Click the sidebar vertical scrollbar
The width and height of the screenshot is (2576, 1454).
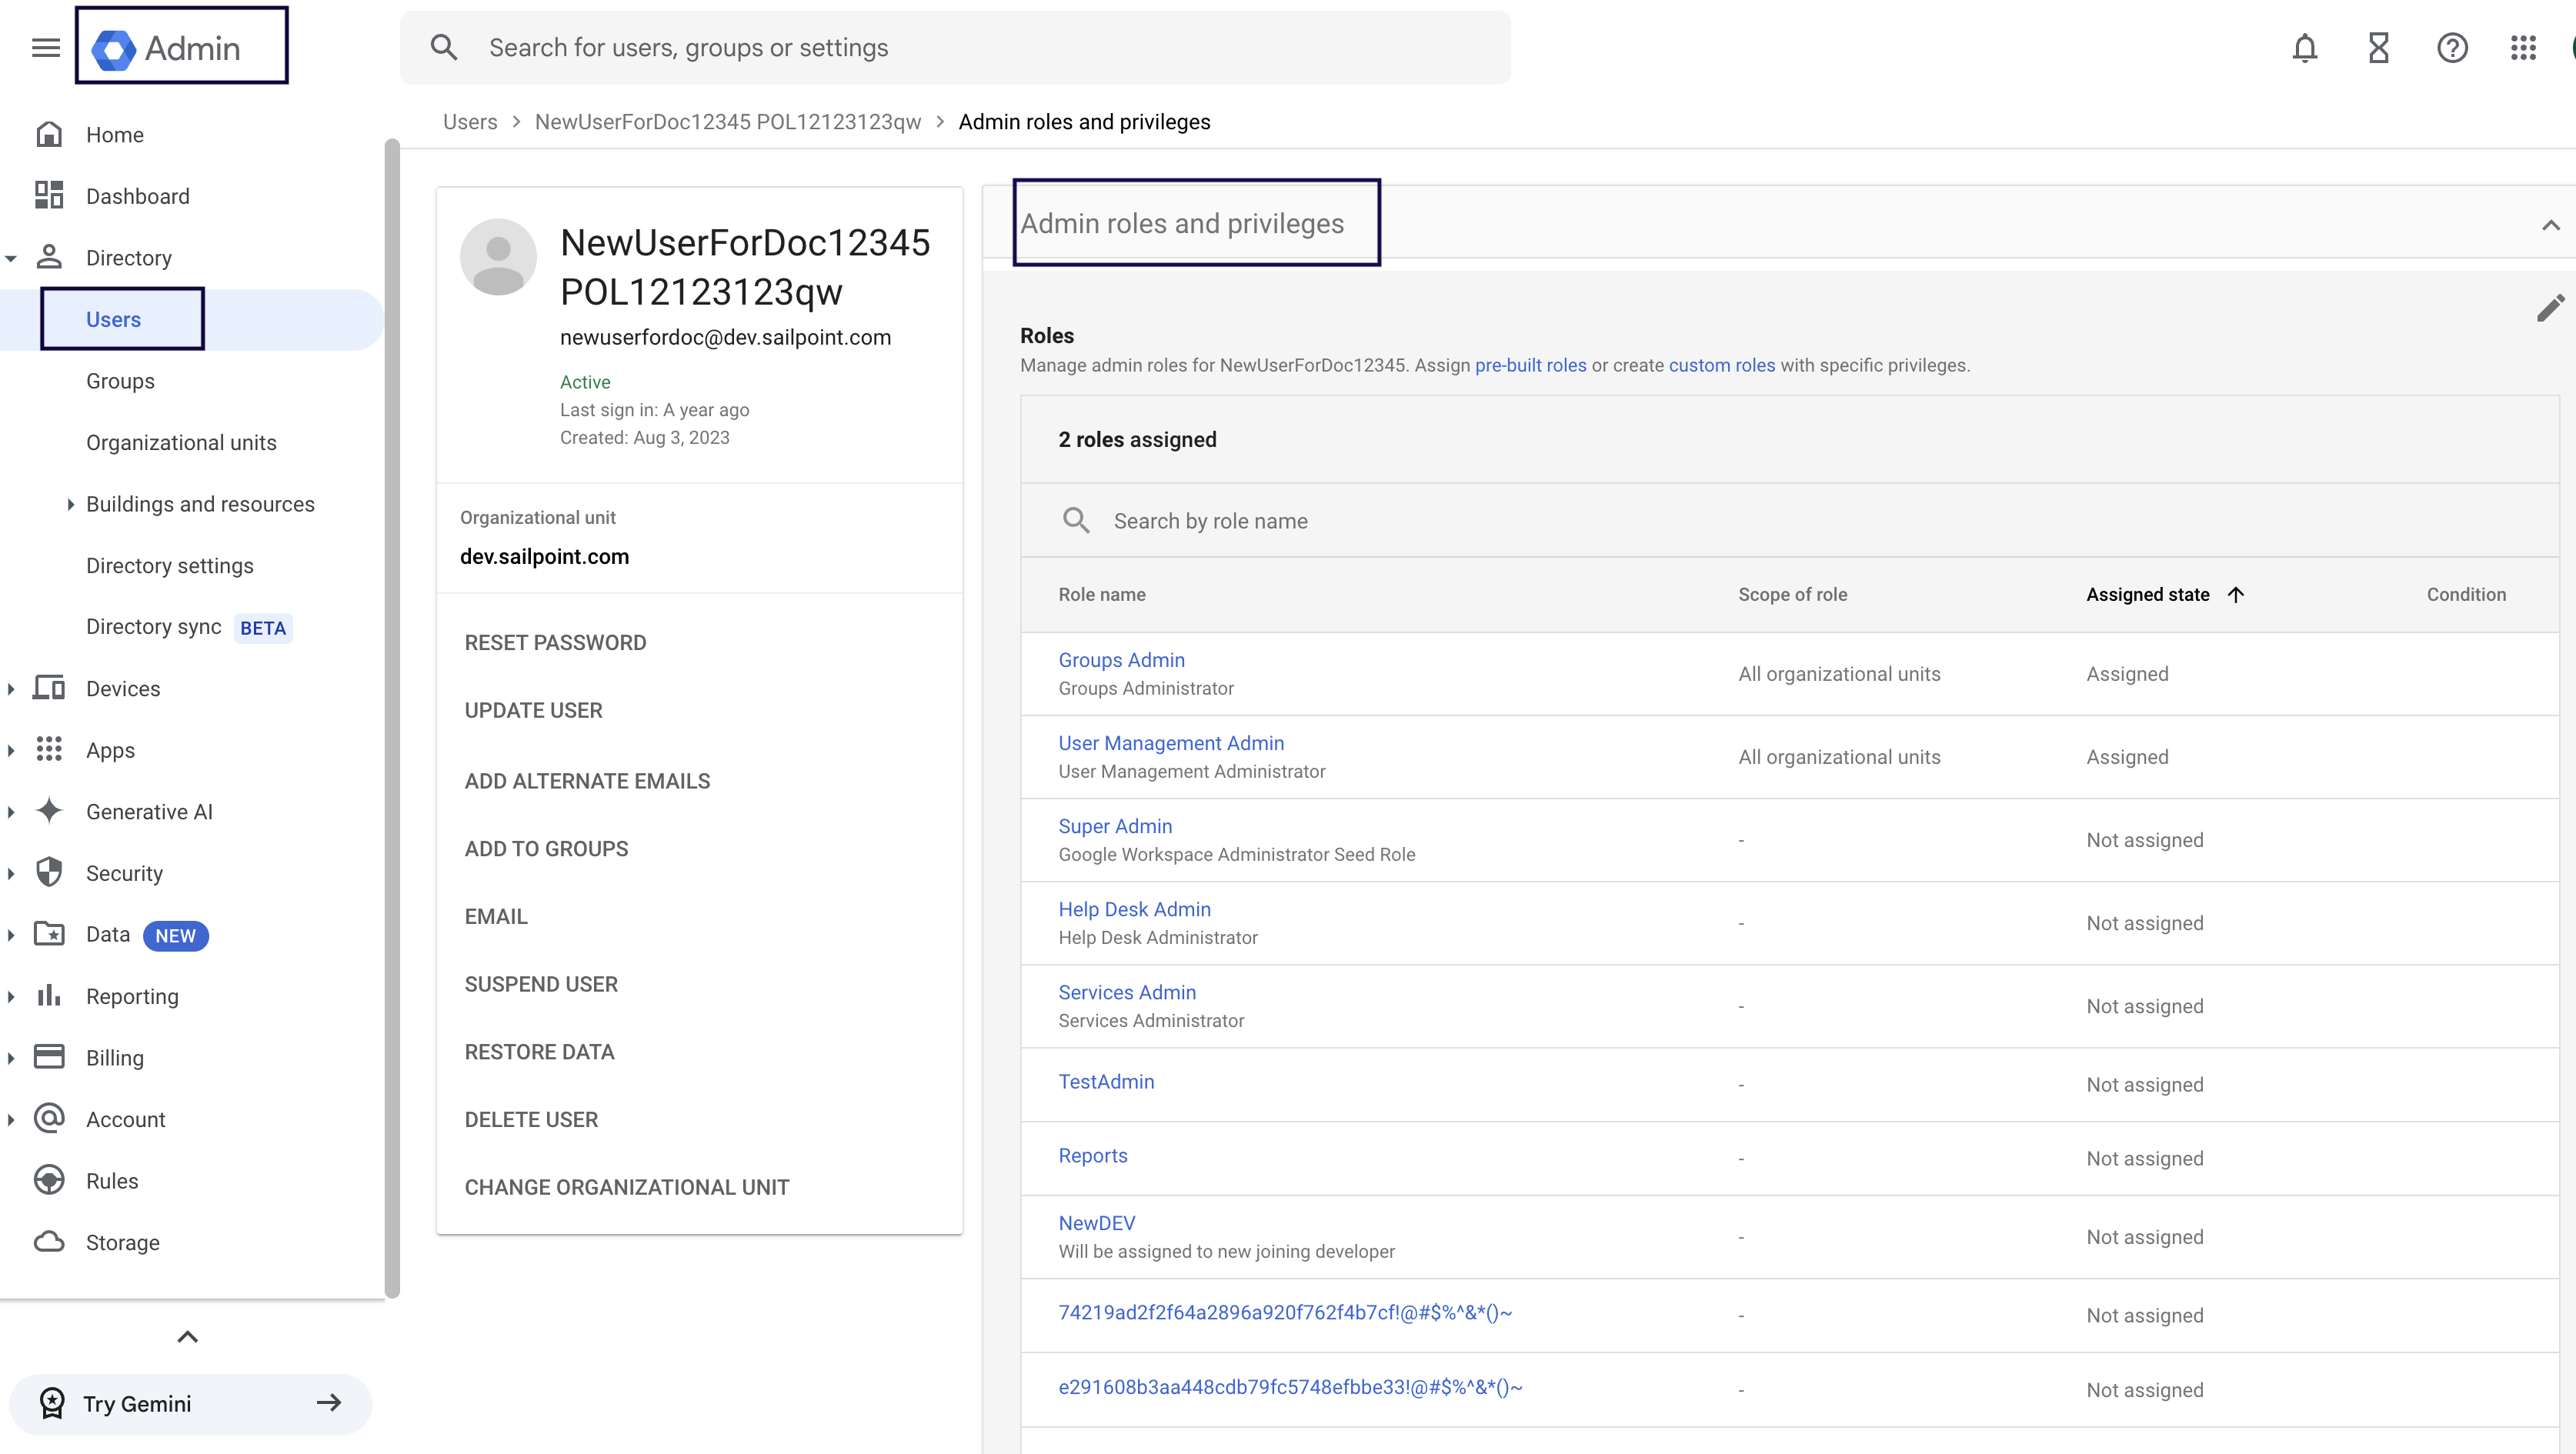click(x=392, y=718)
